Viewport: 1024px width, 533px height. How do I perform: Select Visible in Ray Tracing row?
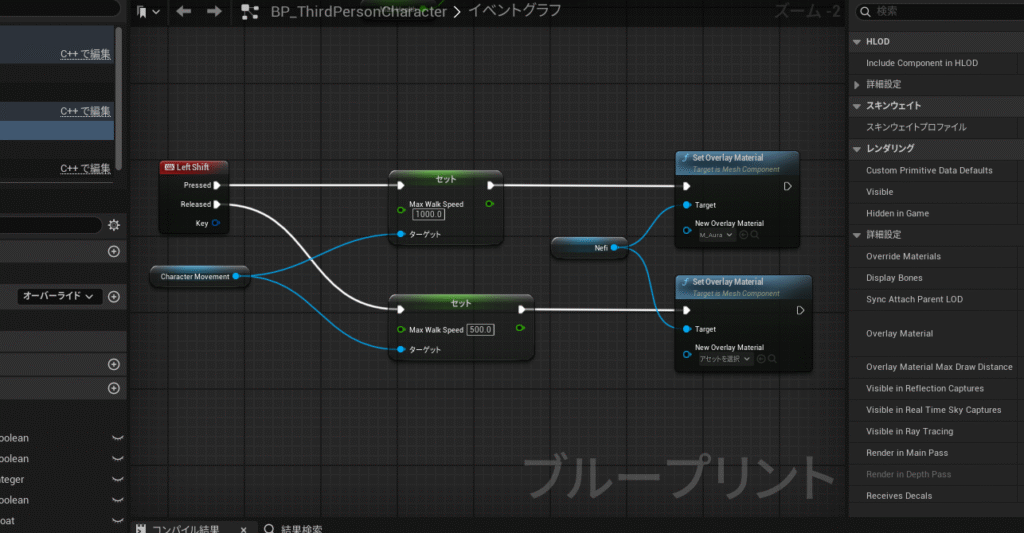(936, 432)
